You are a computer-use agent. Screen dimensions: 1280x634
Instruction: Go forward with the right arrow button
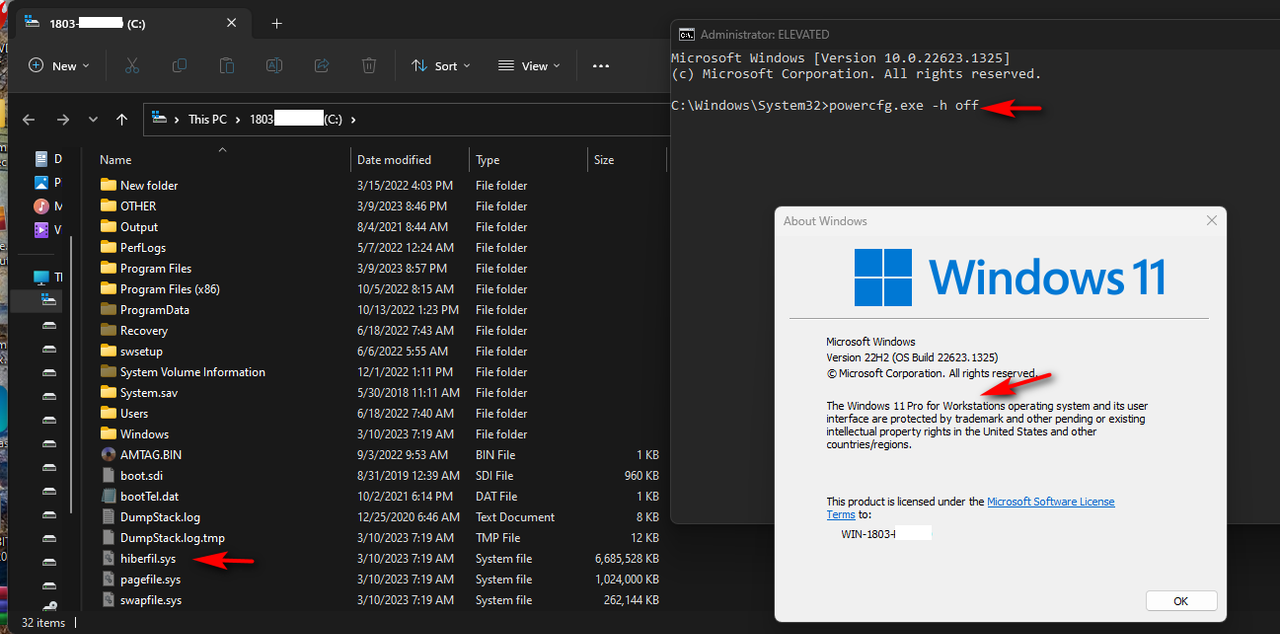(x=63, y=119)
